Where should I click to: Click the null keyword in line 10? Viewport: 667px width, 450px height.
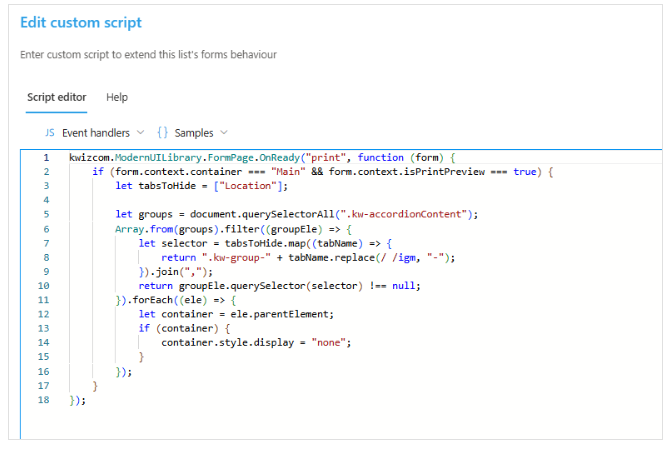pyautogui.click(x=403, y=286)
